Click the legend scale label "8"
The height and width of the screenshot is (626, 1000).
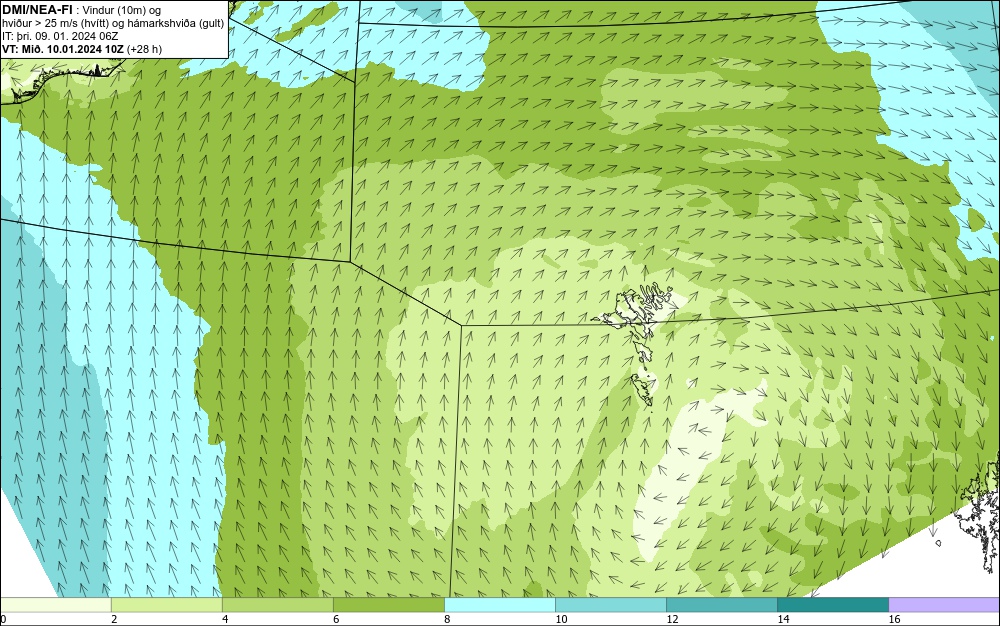point(447,619)
